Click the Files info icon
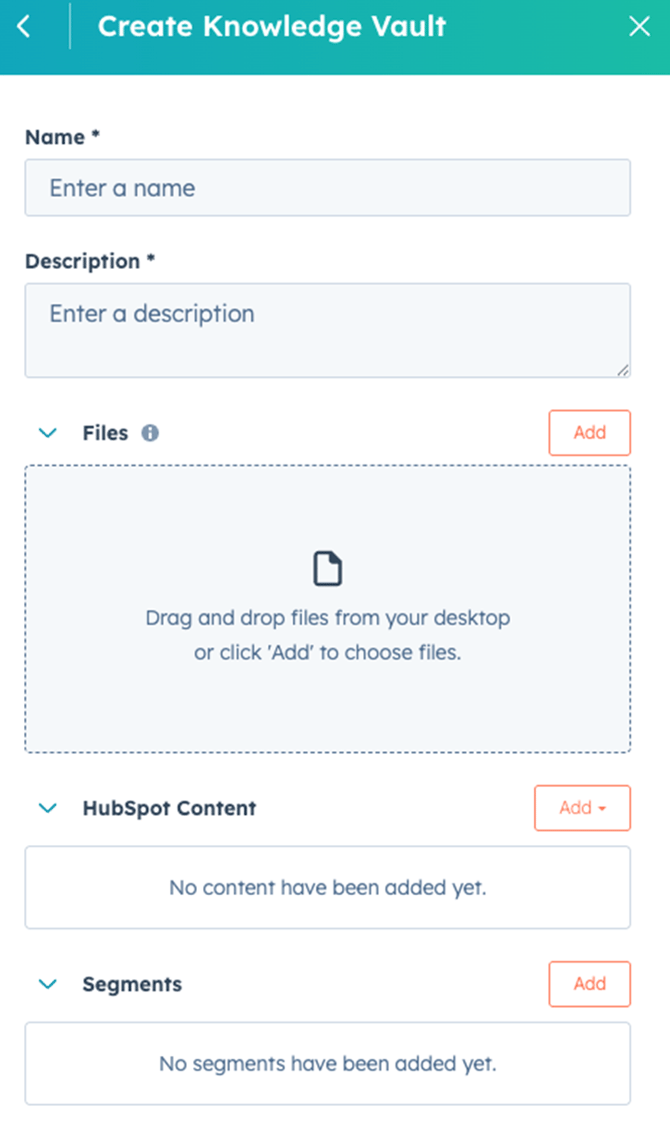The width and height of the screenshot is (670, 1127). [150, 433]
